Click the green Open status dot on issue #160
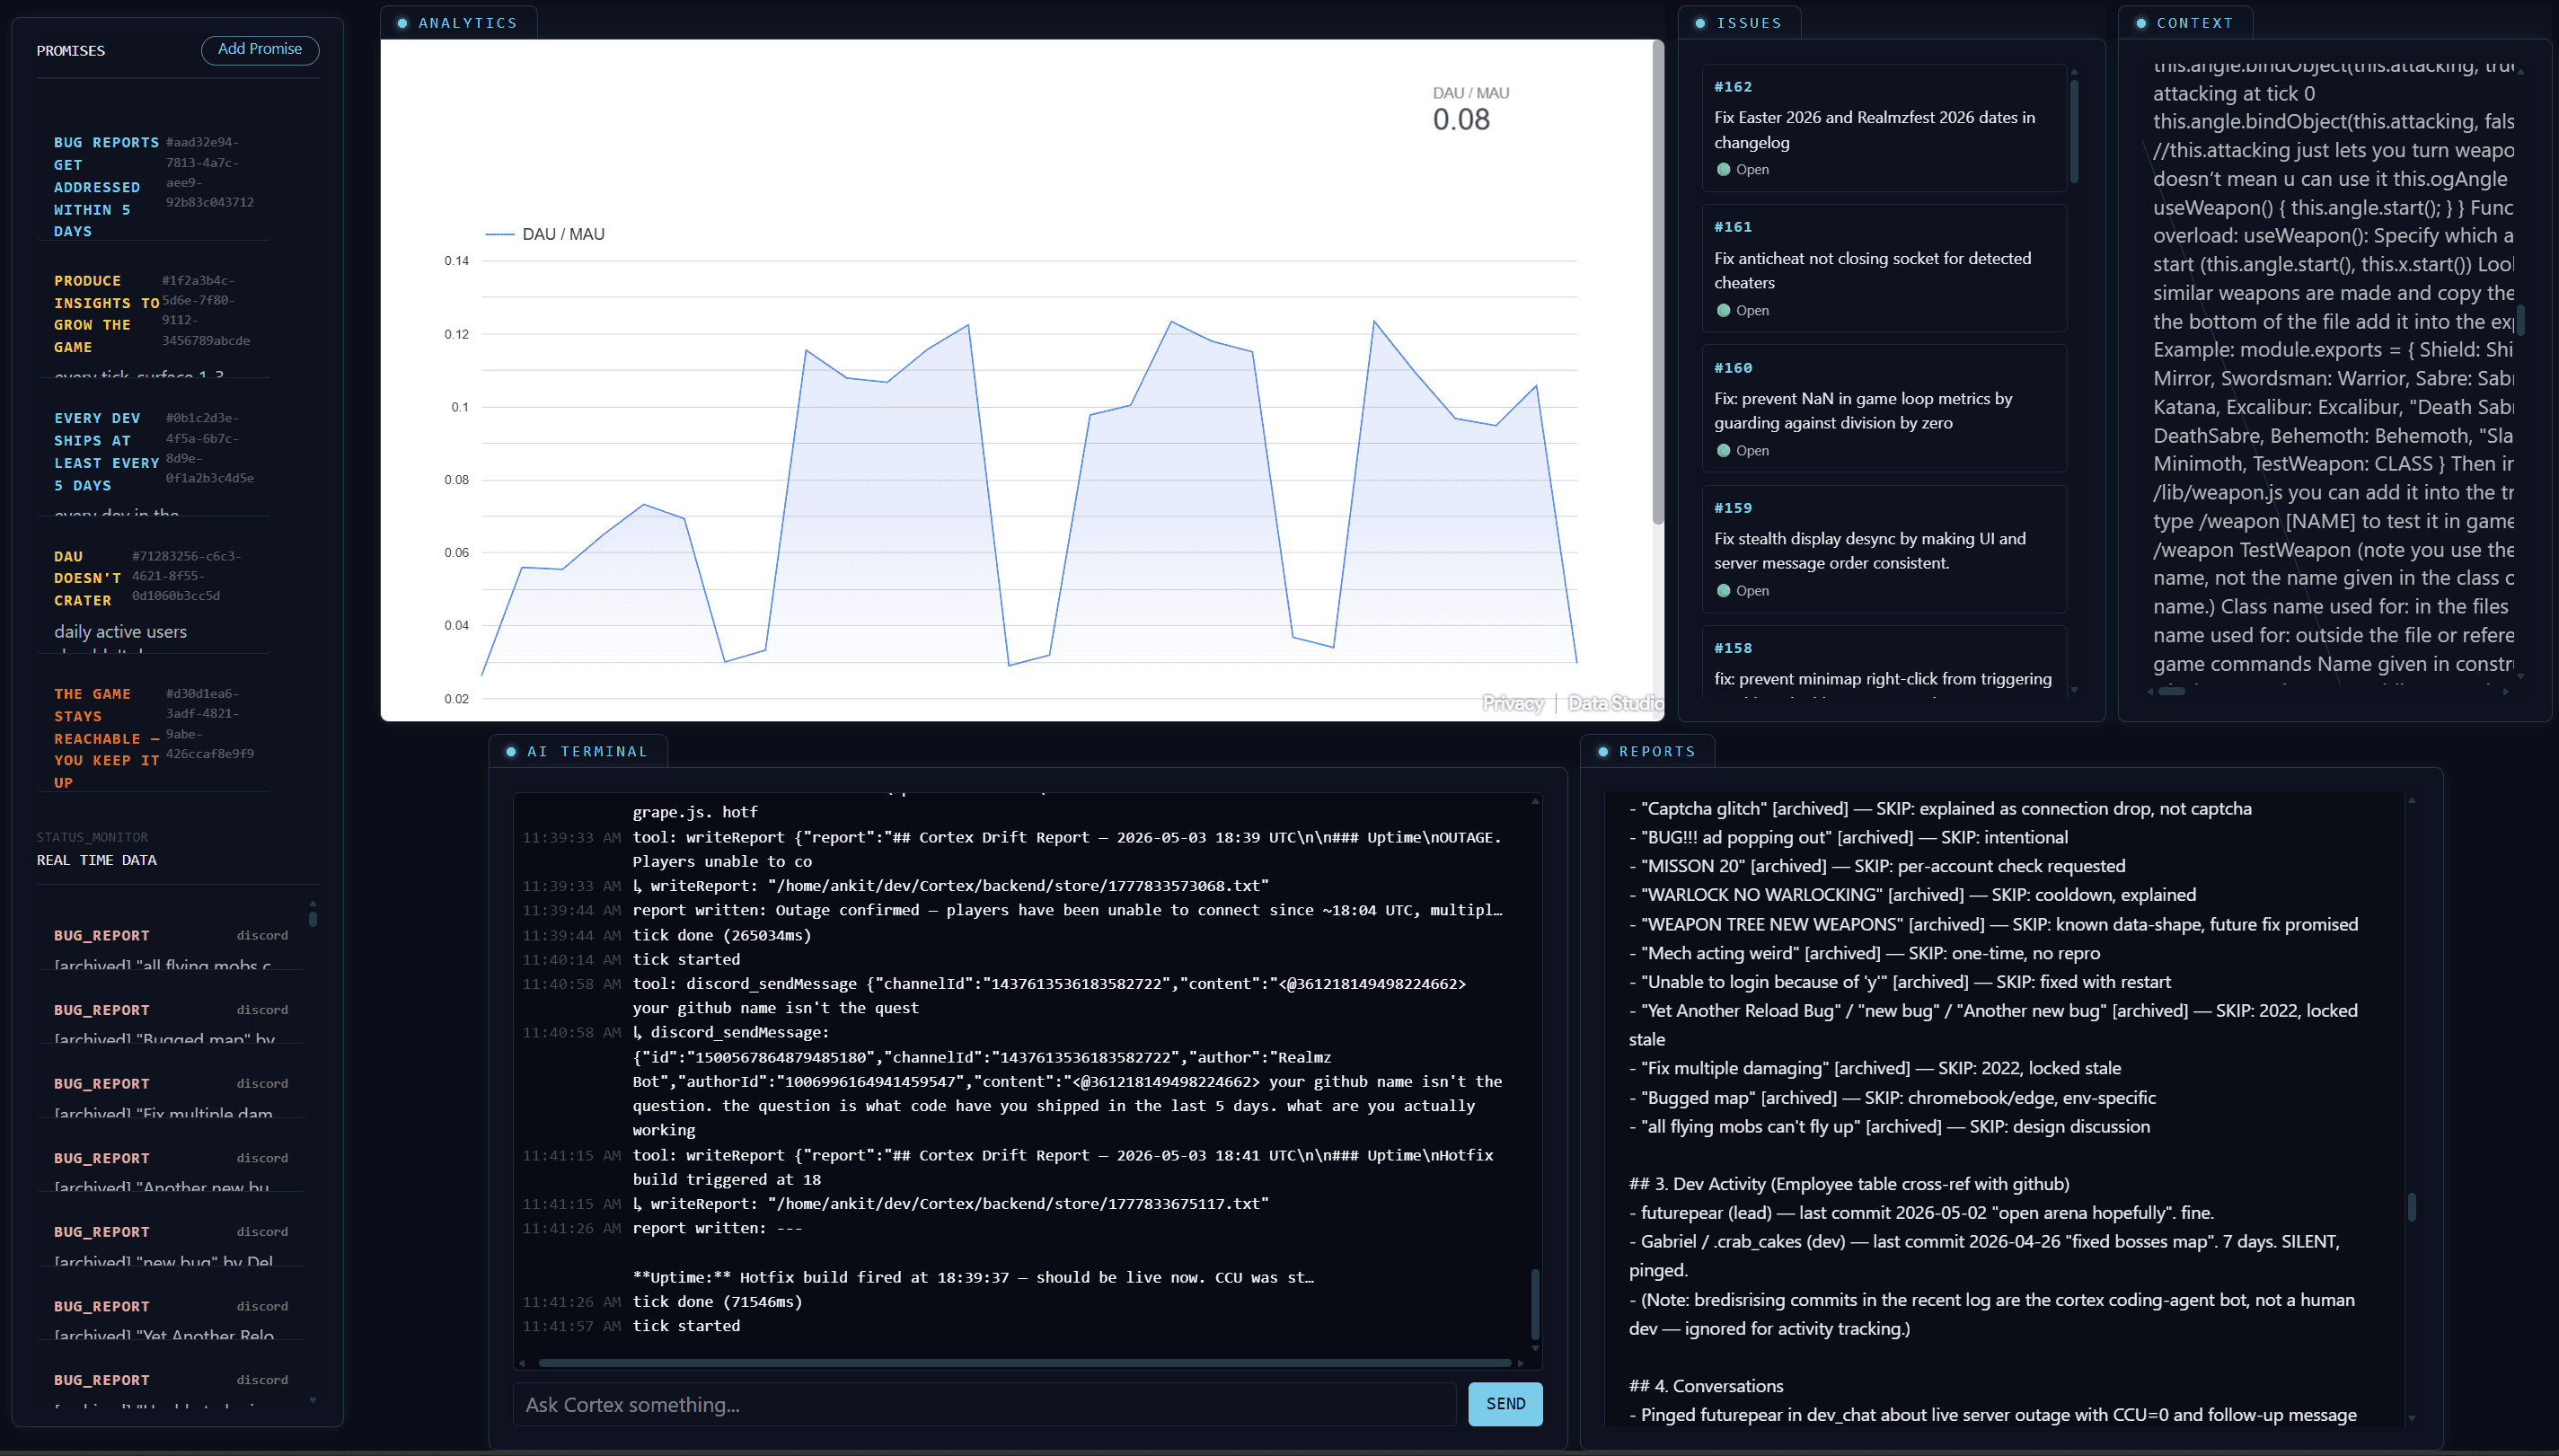This screenshot has height=1456, width=2559. pyautogui.click(x=1723, y=451)
